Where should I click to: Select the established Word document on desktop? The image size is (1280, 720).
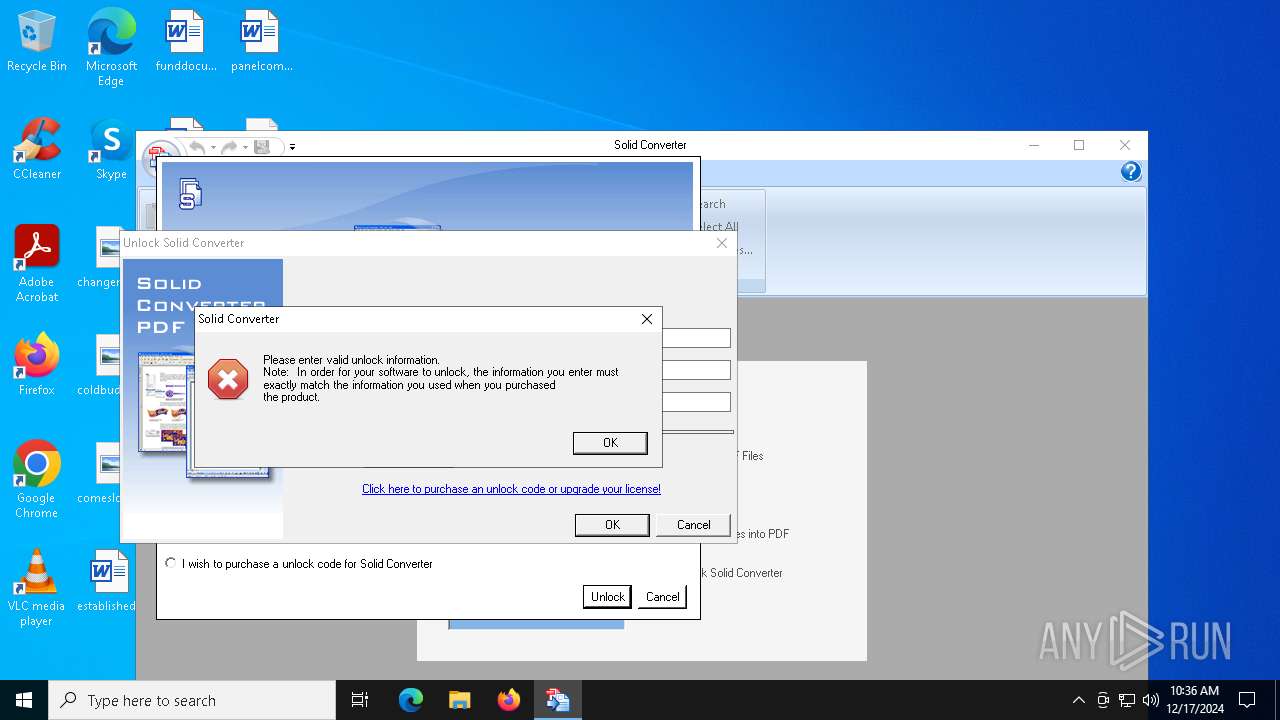pyautogui.click(x=107, y=581)
